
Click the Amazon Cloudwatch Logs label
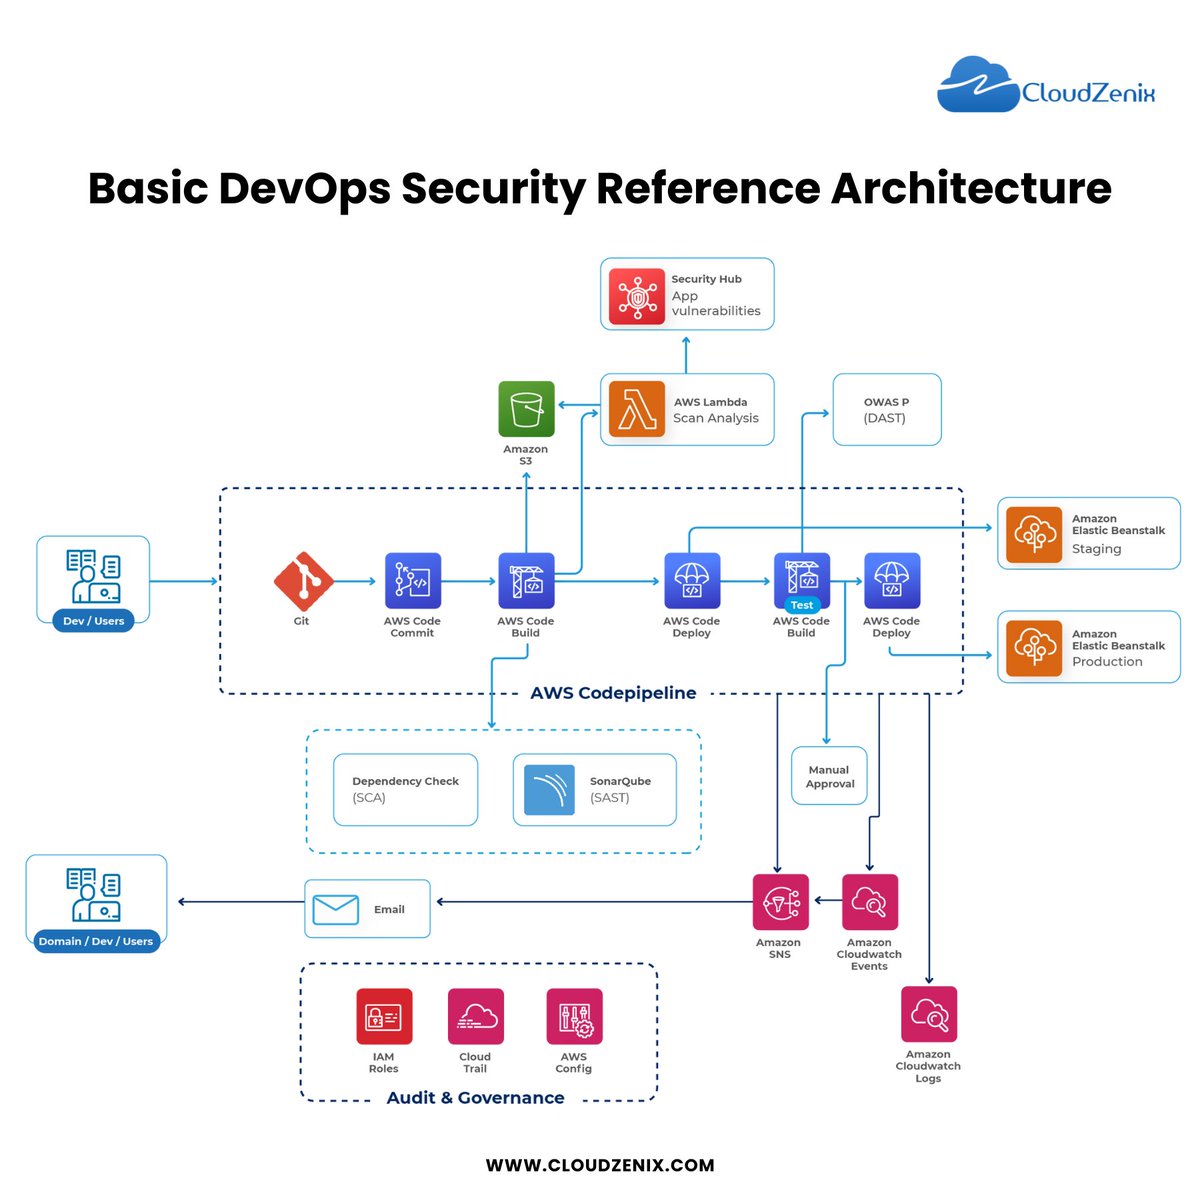click(x=928, y=1066)
